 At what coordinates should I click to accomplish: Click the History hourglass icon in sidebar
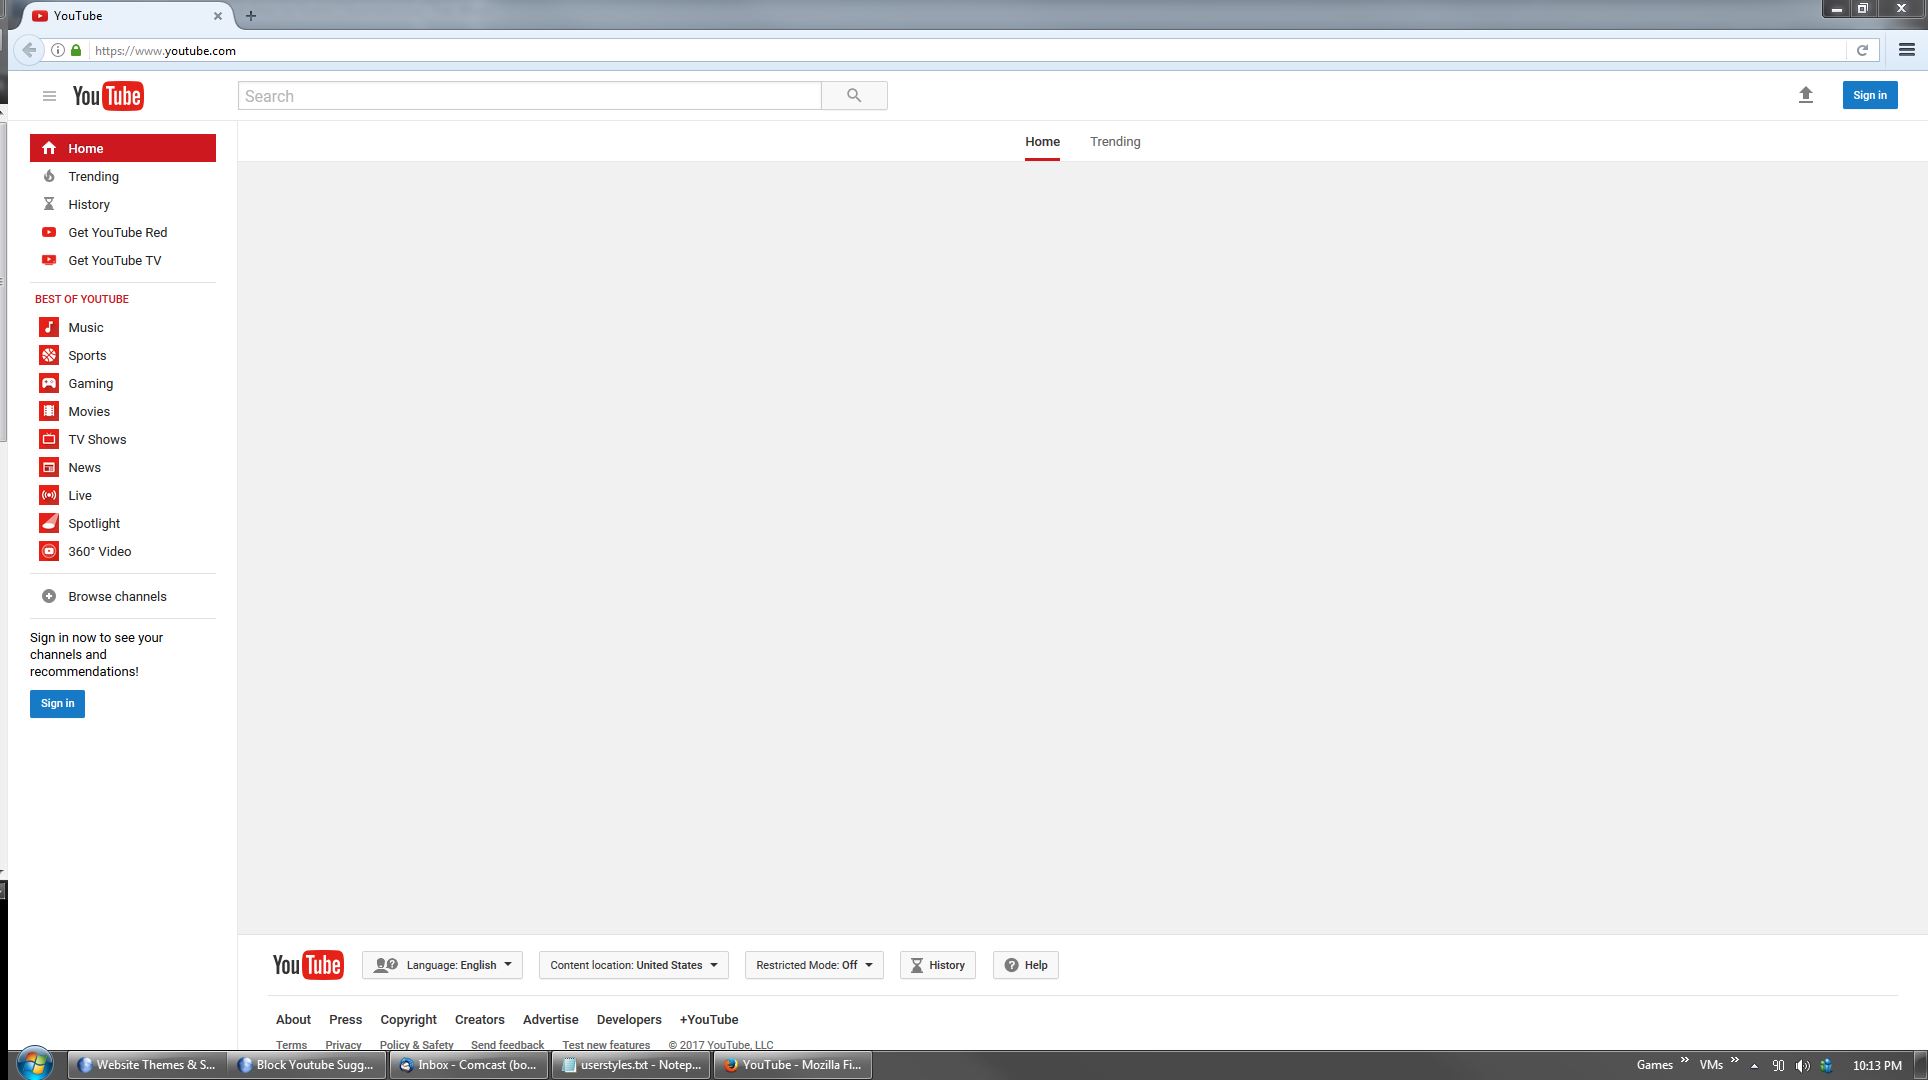[x=49, y=204]
